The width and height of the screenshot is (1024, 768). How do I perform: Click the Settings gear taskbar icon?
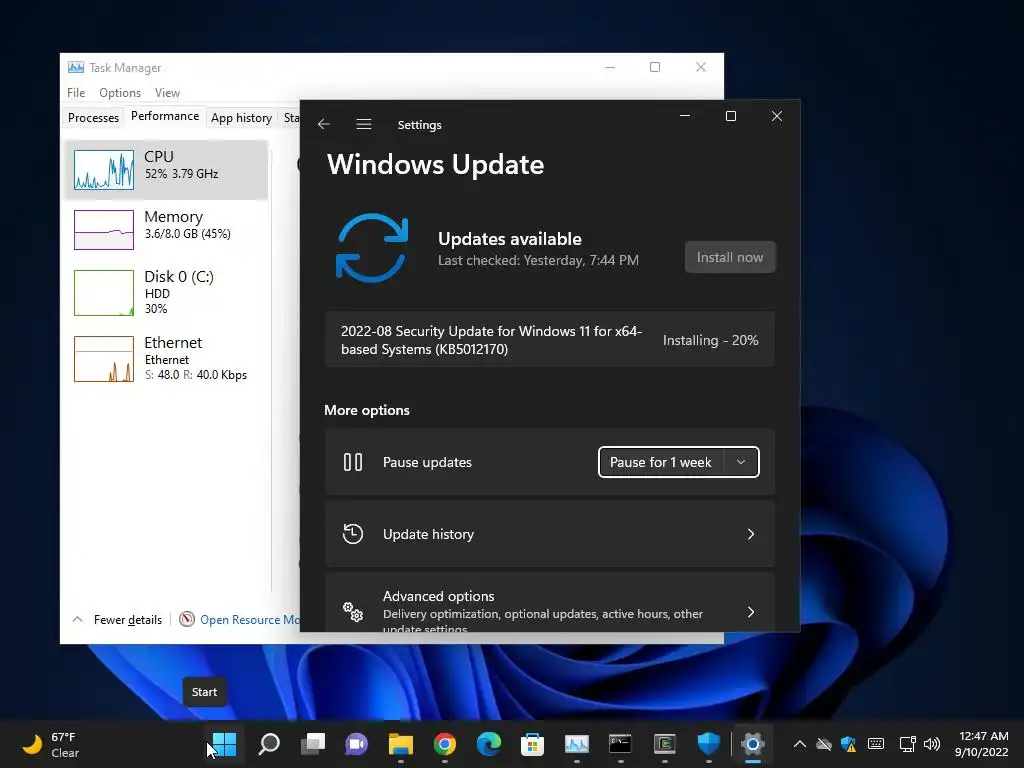click(x=752, y=744)
